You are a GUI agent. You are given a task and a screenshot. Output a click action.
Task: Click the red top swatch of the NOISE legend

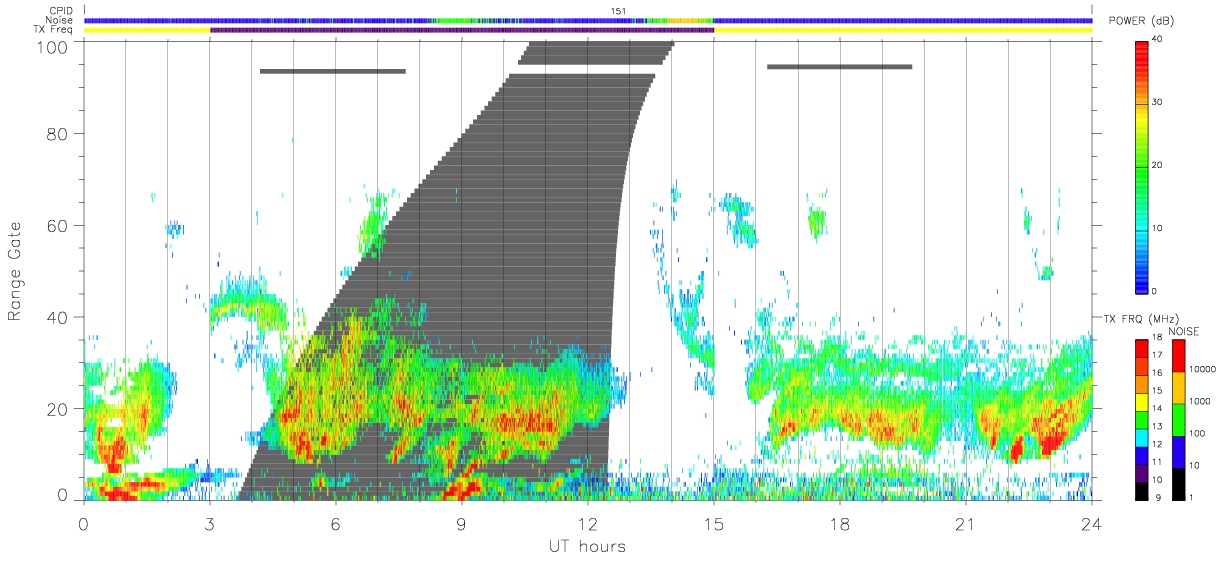[1178, 356]
